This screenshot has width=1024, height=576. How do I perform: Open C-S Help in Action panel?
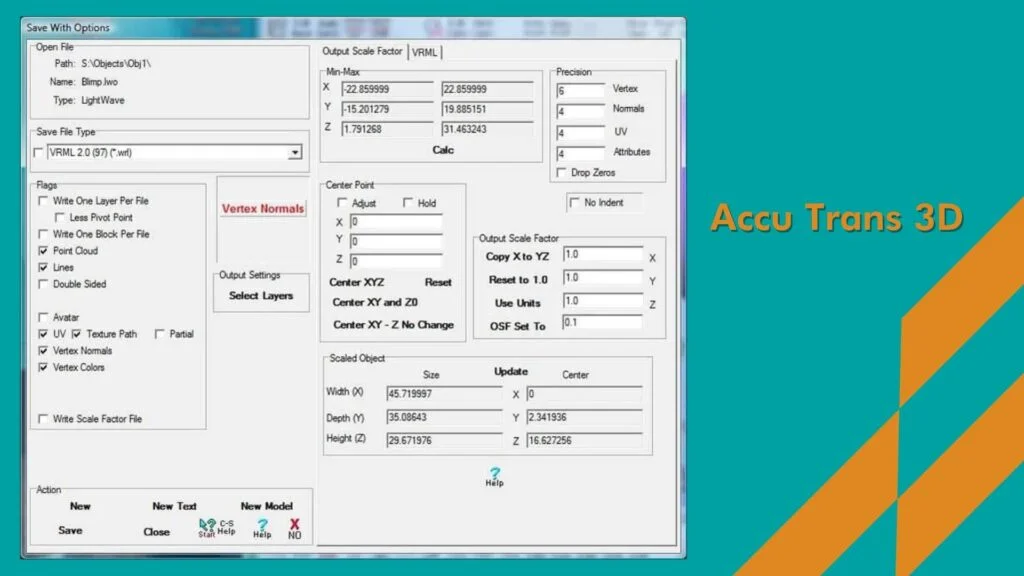(227, 528)
